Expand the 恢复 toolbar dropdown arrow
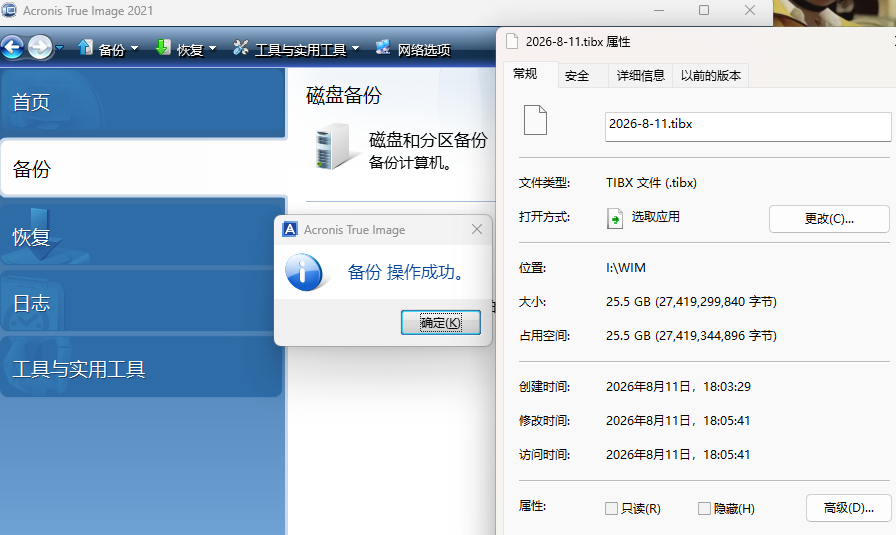Viewport: 896px width, 535px height. 213,49
